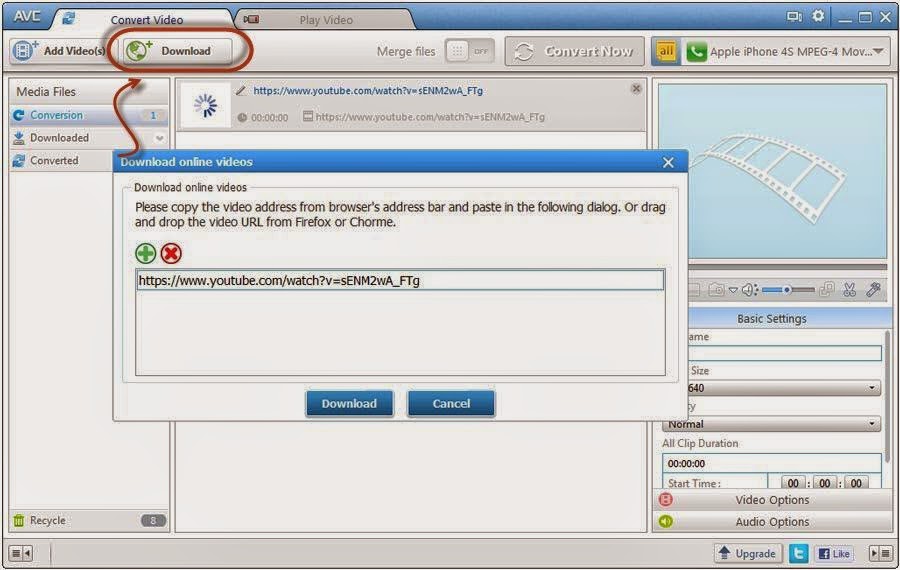Remove the queued video with the x icon
Screen dimensions: 900x570
pyautogui.click(x=636, y=88)
